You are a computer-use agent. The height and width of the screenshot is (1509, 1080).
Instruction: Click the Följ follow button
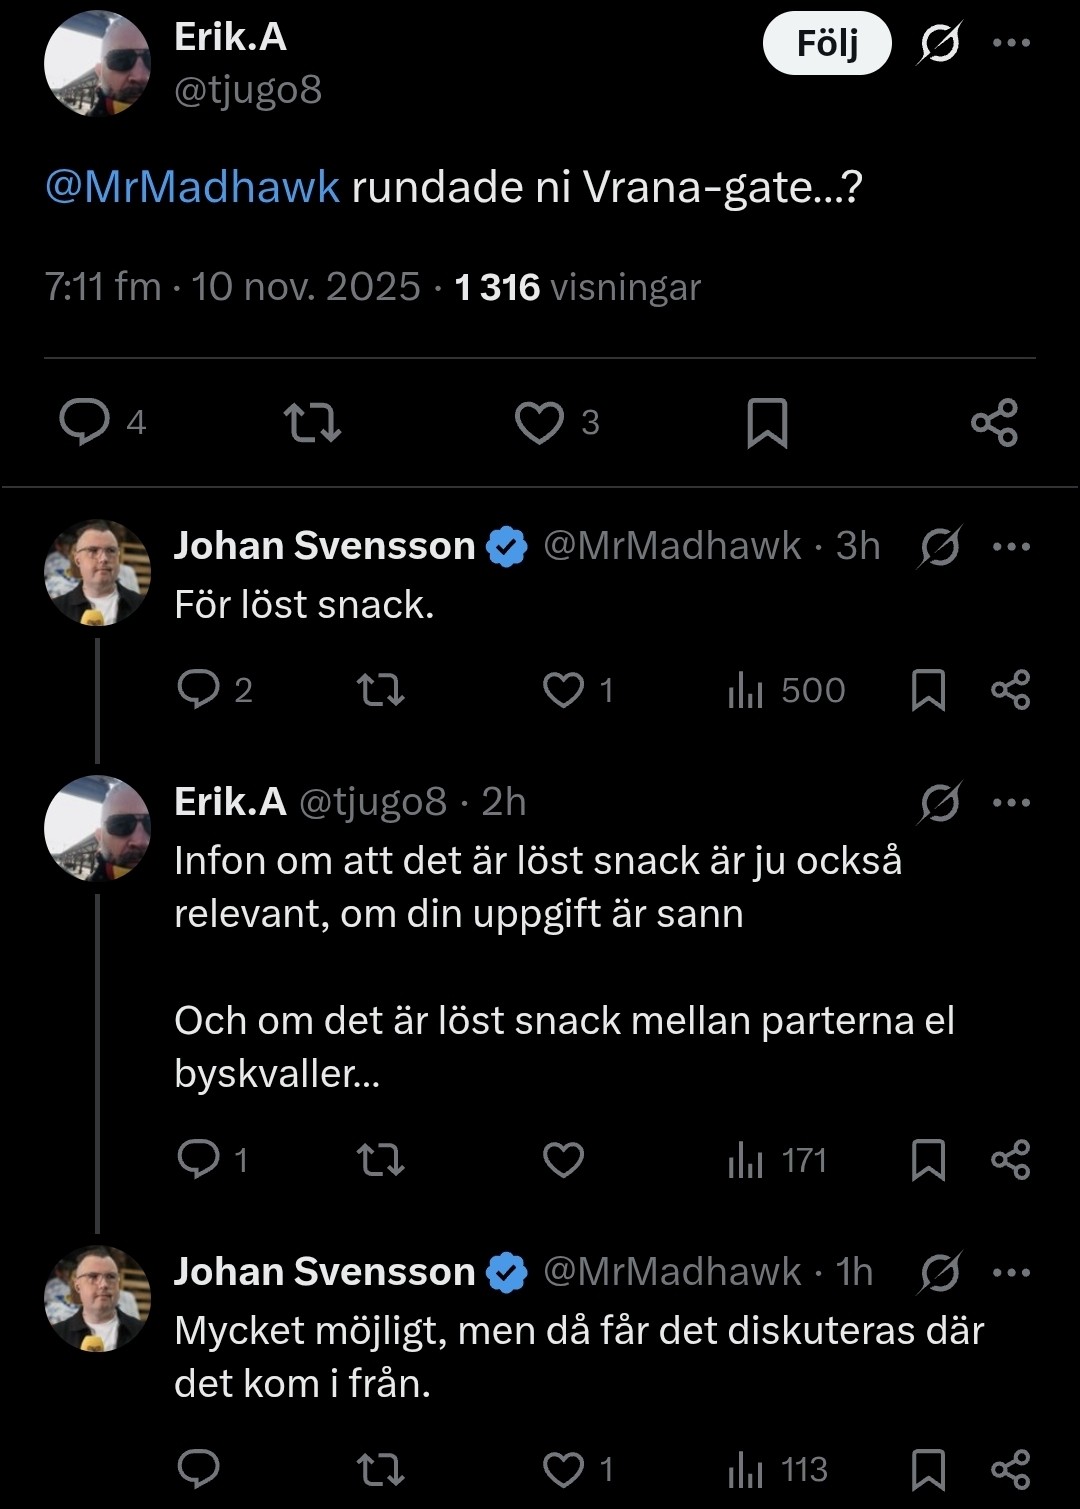point(827,43)
